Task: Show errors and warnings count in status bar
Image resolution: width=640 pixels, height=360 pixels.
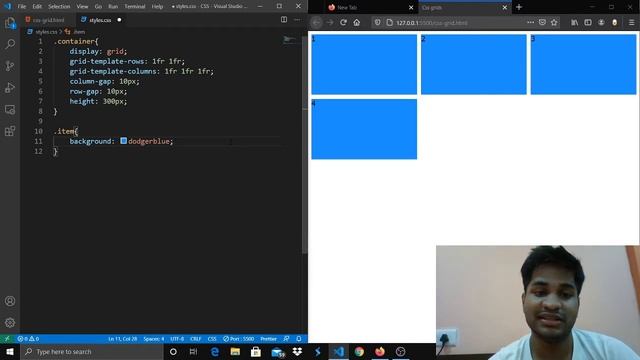Action: click(28, 339)
